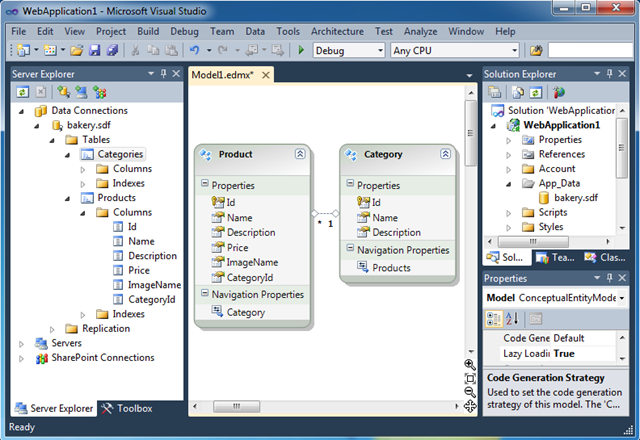Pin the Server Explorer panel

point(164,73)
